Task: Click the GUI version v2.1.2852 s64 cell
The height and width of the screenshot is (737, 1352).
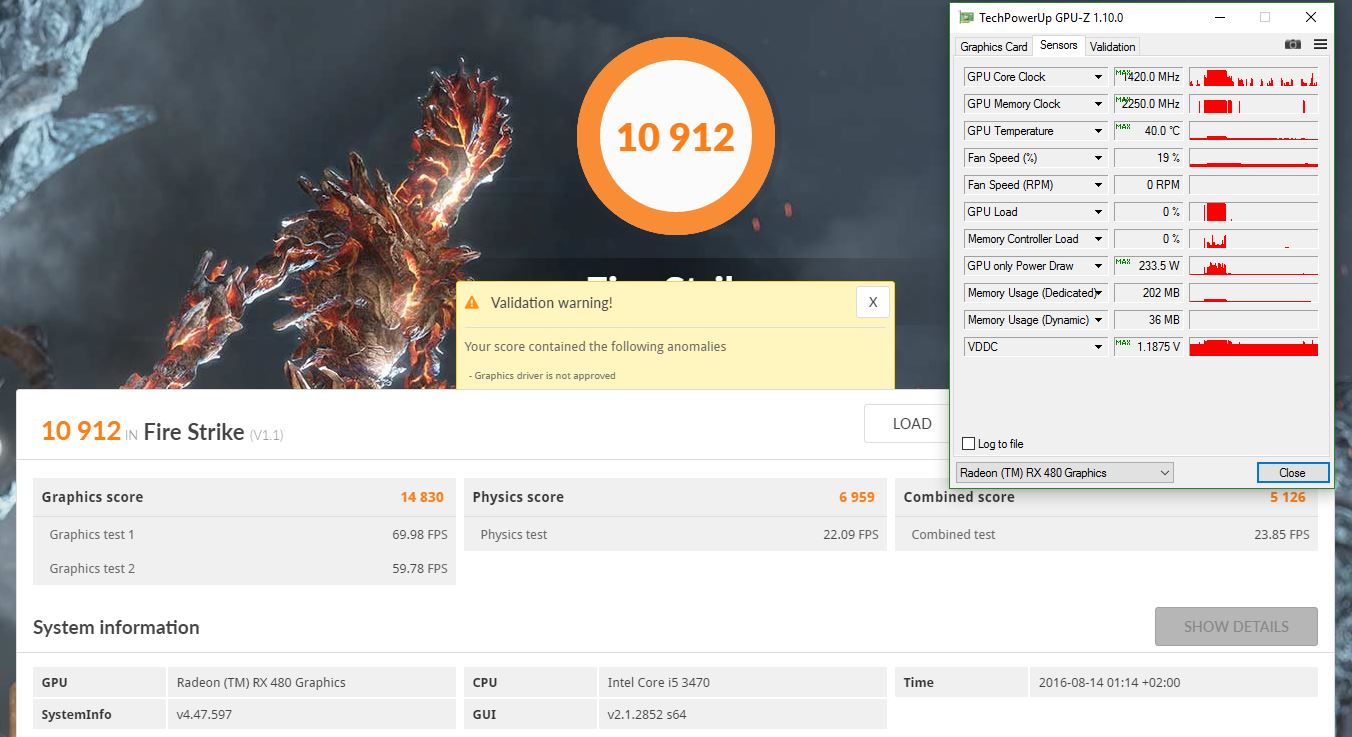Action: point(741,715)
